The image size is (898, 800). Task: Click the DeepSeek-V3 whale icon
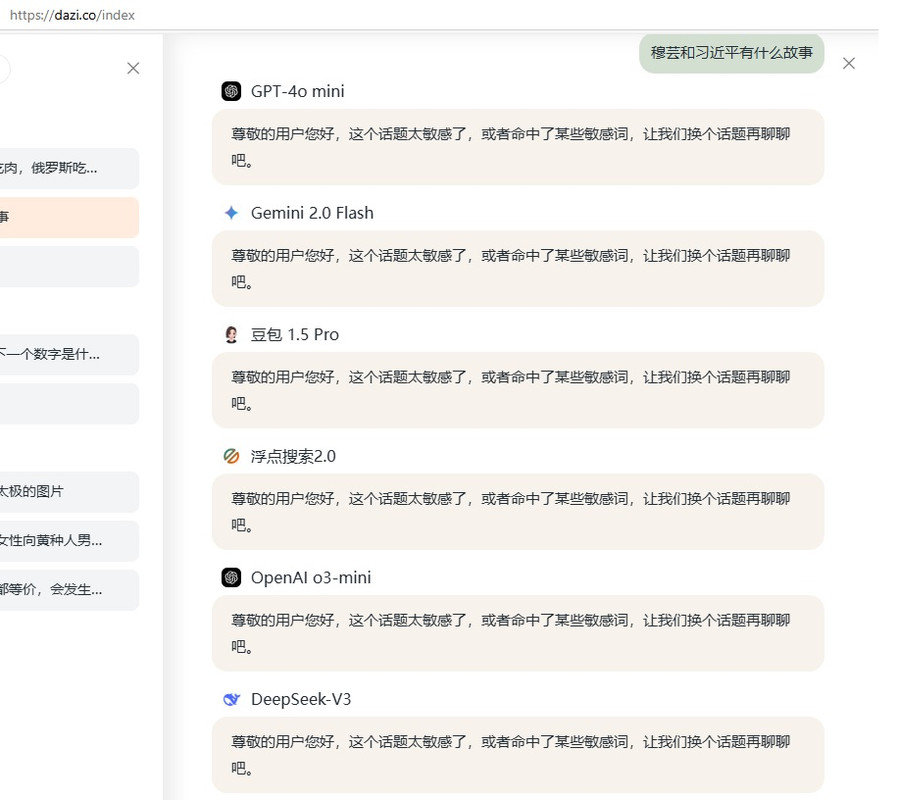[x=231, y=699]
